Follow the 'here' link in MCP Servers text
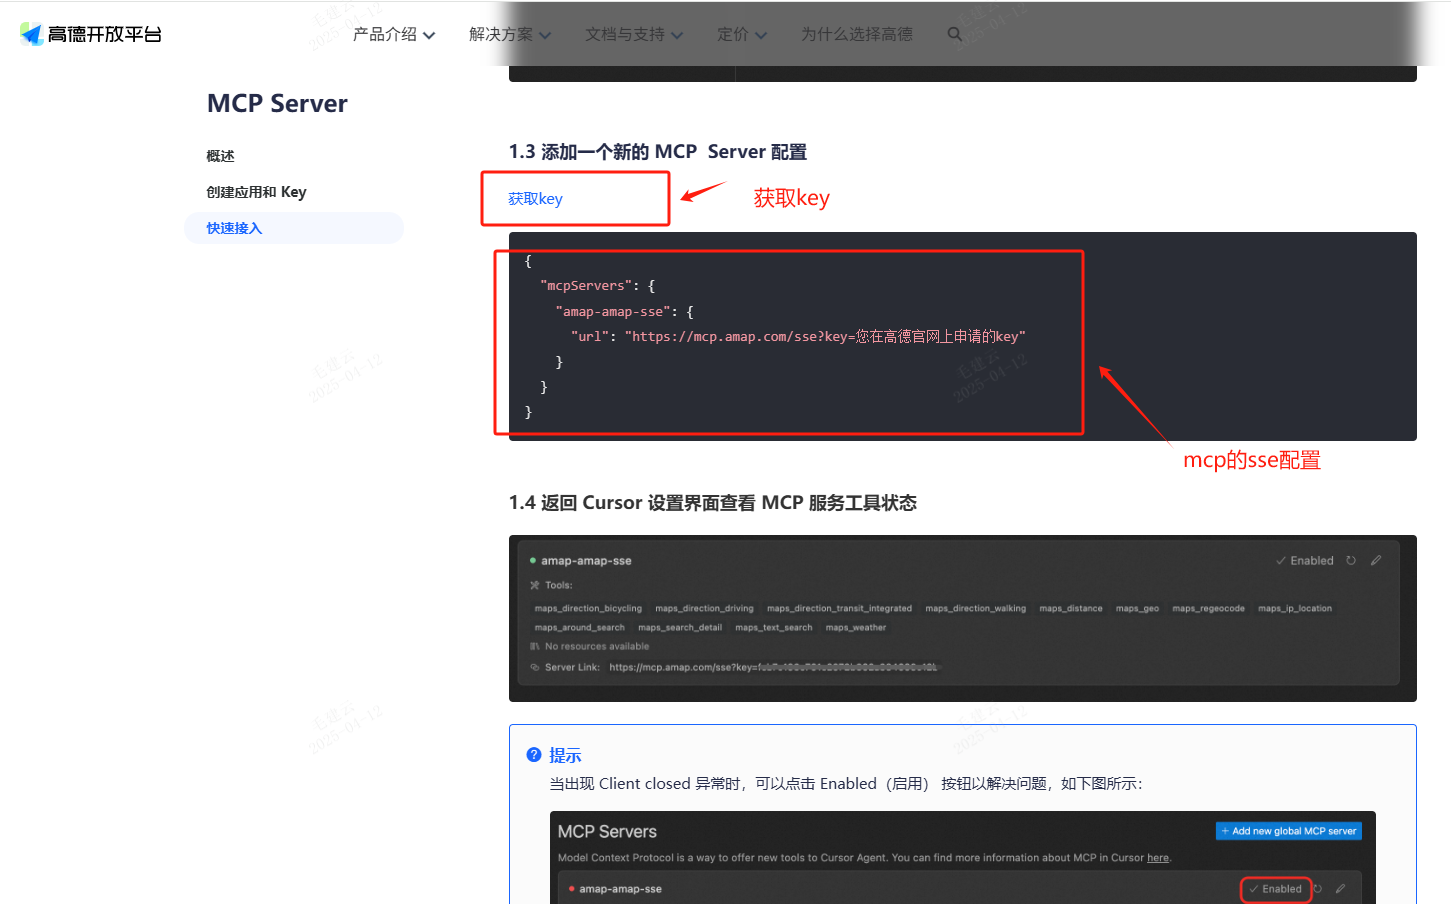1451x904 pixels. pos(1158,858)
